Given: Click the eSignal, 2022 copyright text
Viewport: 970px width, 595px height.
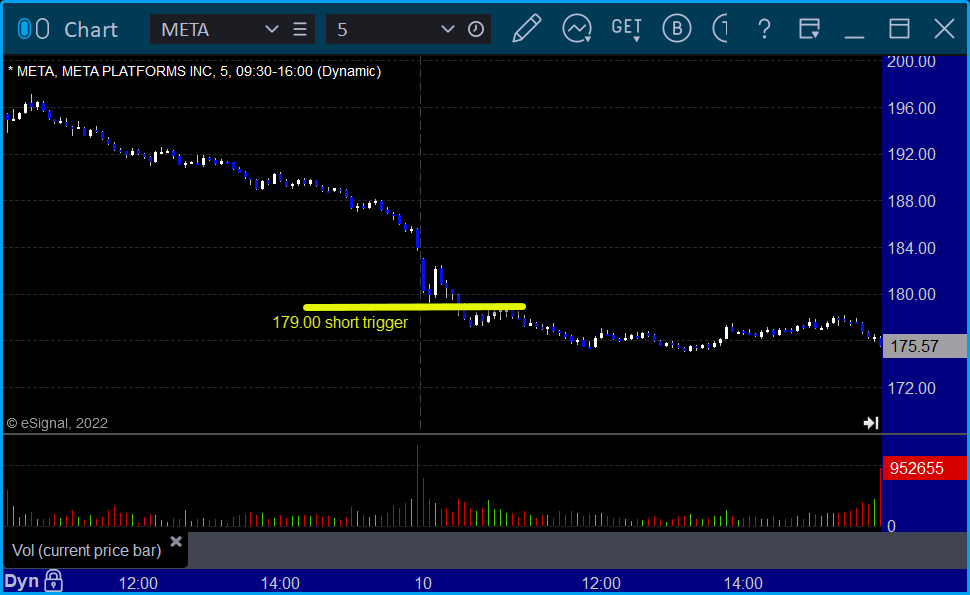Looking at the screenshot, I should click(57, 423).
